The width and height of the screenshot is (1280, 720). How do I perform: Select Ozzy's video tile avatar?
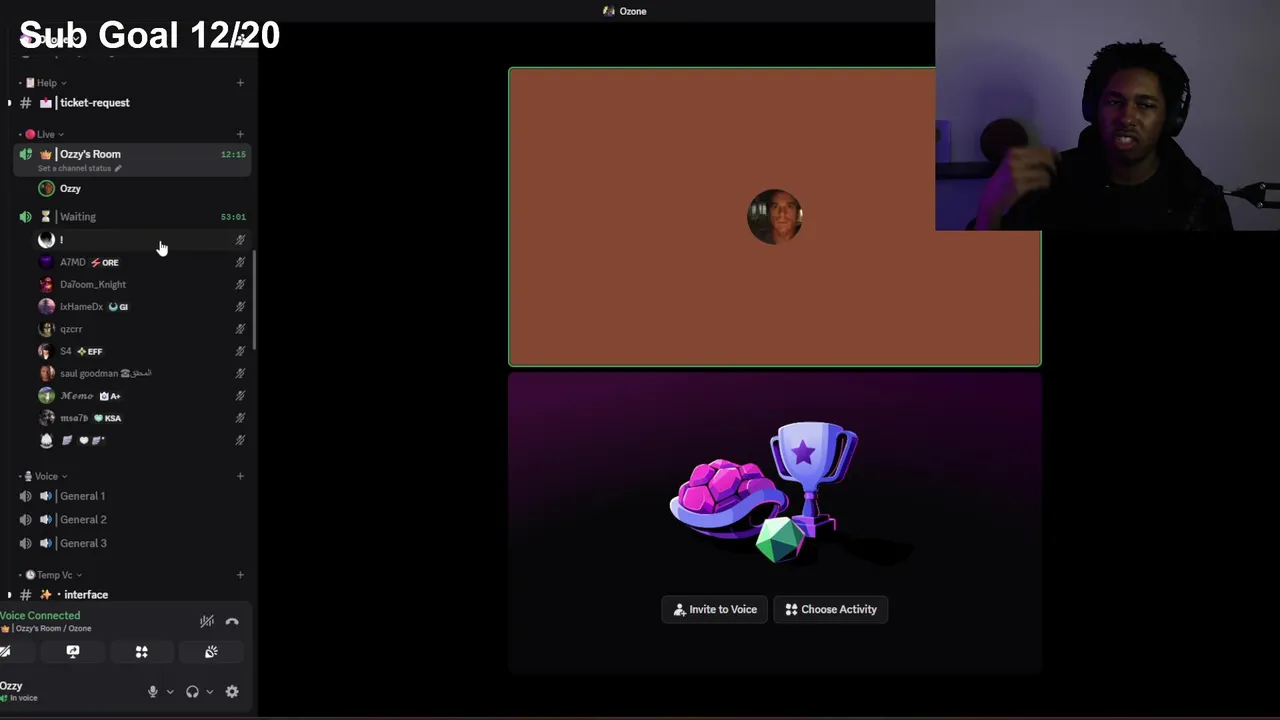coord(775,217)
